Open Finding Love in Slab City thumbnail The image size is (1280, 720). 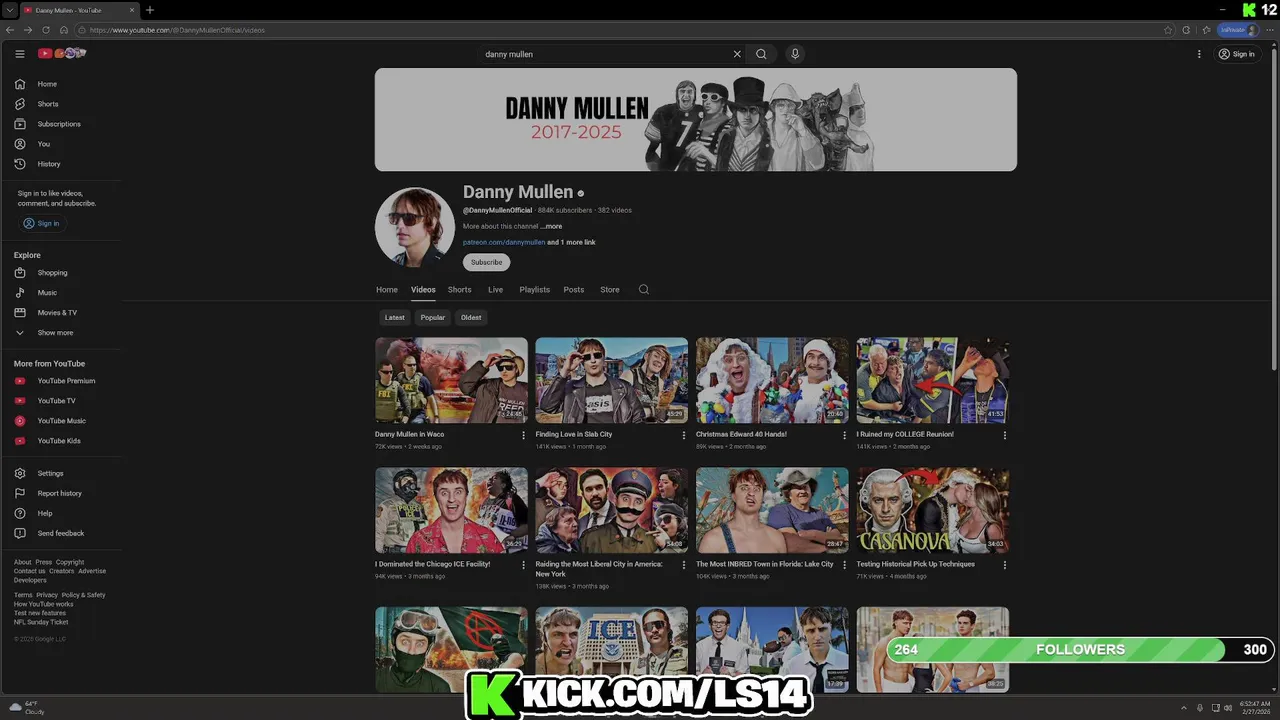611,380
